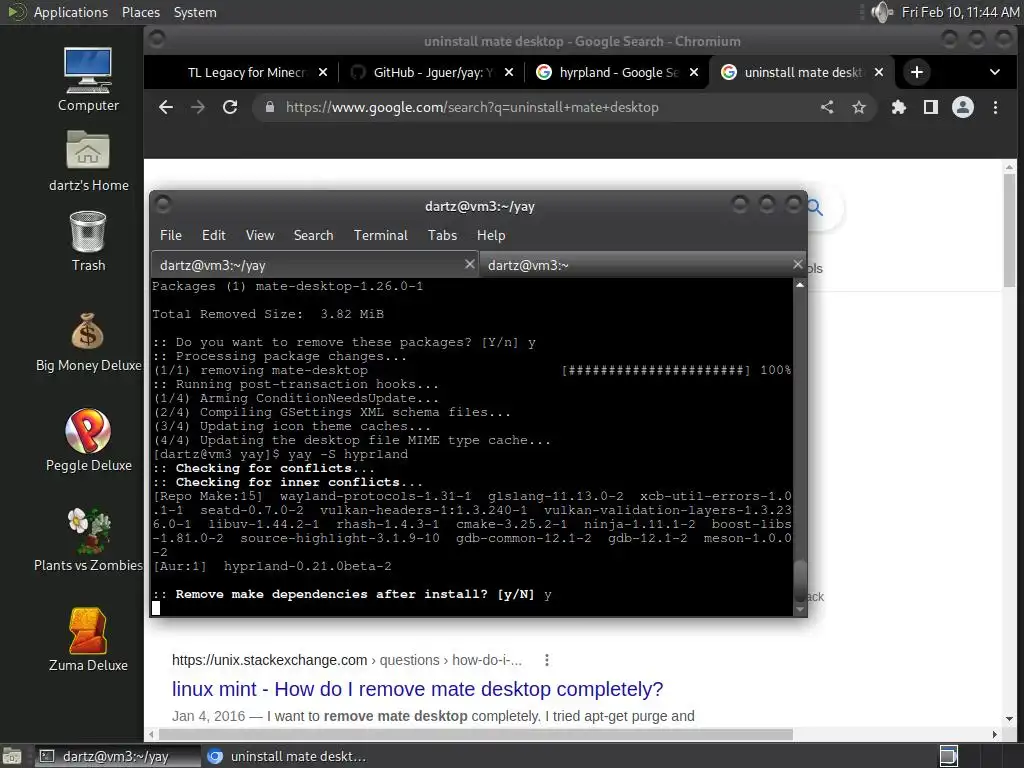1024x768 pixels.
Task: Select the Peggle Deluxe desktop icon
Action: pyautogui.click(x=88, y=441)
